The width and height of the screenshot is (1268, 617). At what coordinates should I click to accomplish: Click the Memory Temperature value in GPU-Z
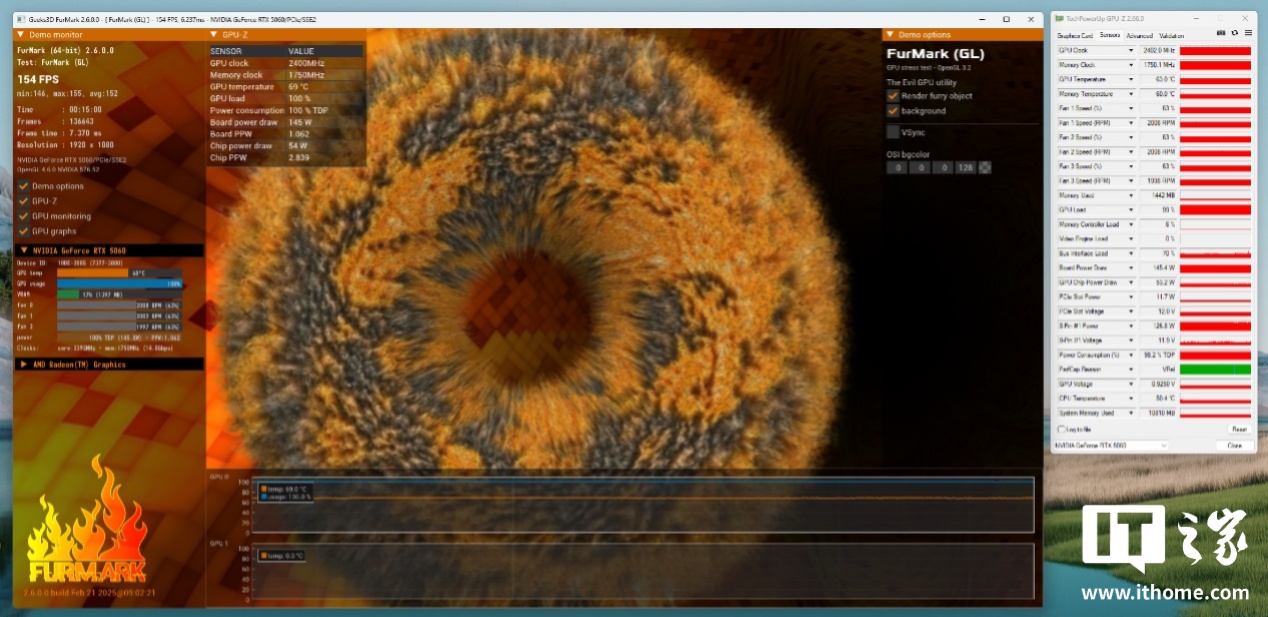[1158, 94]
